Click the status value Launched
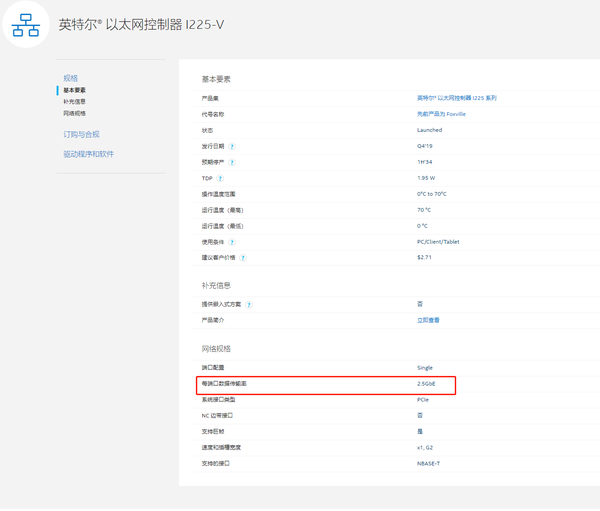 tap(429, 131)
